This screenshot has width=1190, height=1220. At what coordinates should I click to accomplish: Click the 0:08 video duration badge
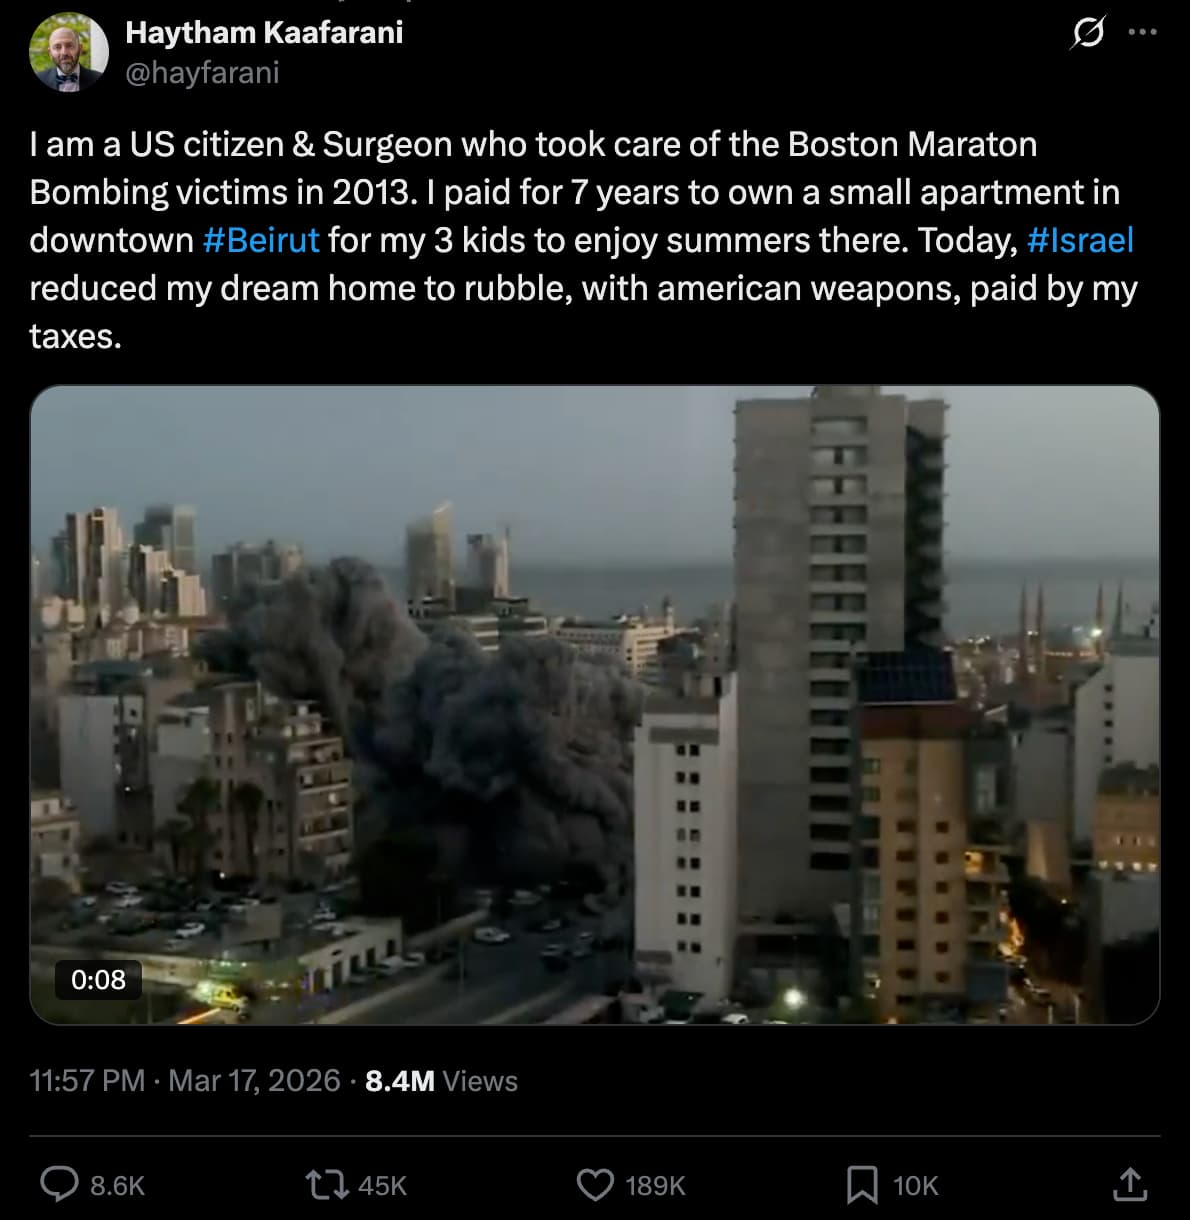click(98, 979)
